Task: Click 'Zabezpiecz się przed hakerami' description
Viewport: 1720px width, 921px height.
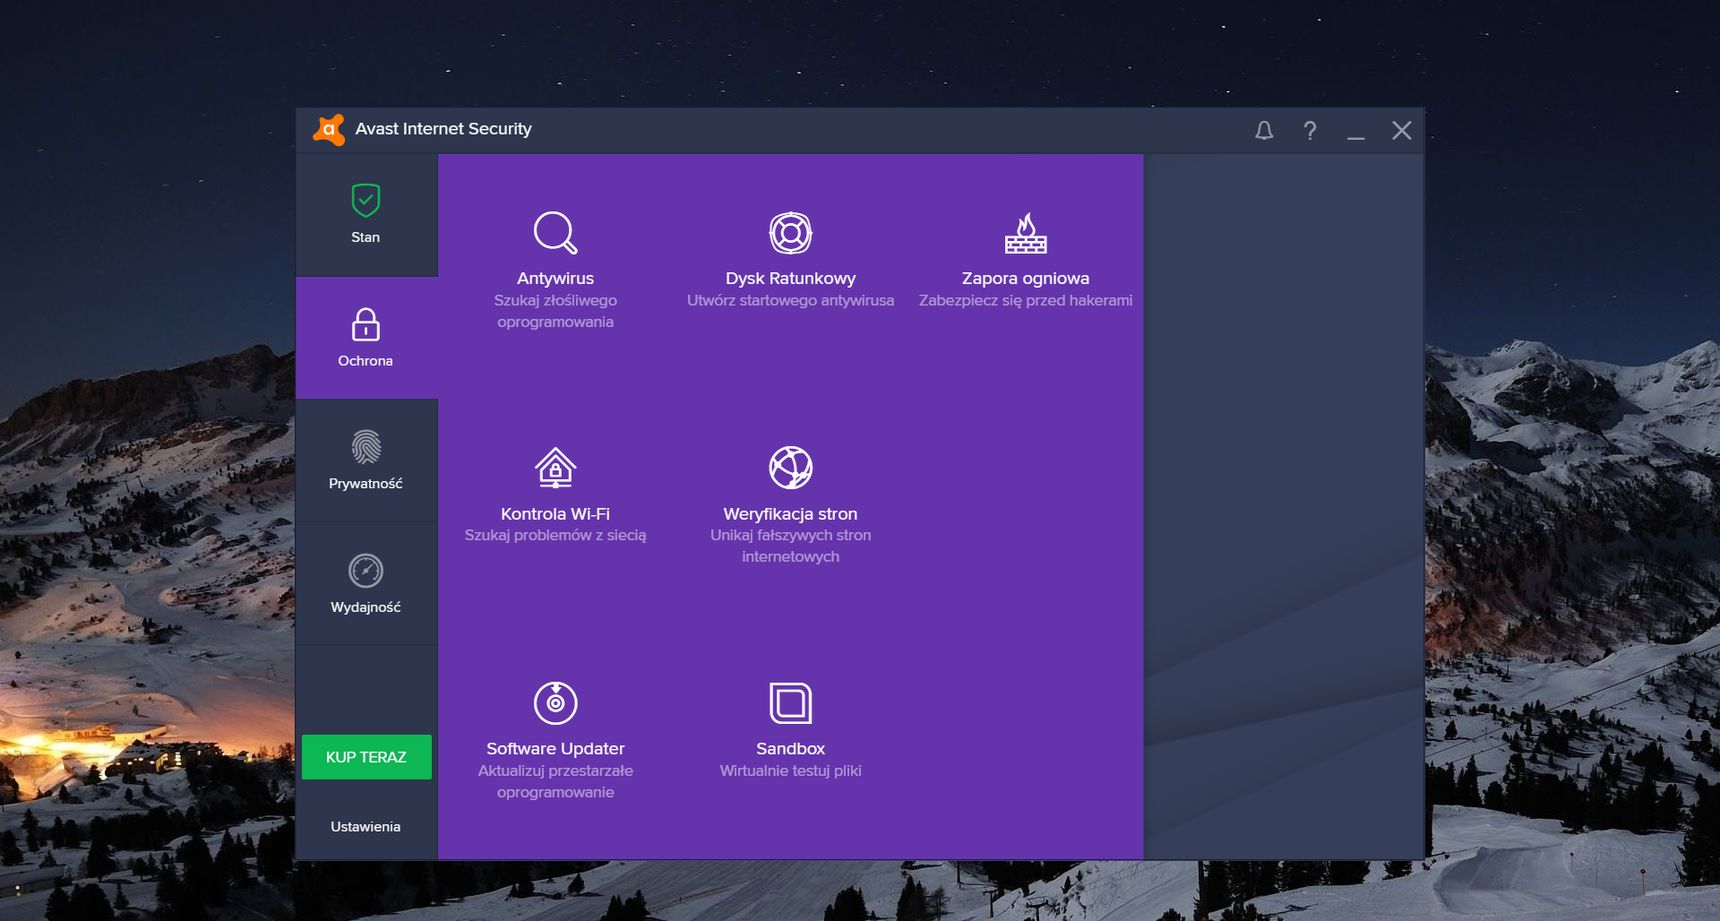Action: pos(1026,300)
